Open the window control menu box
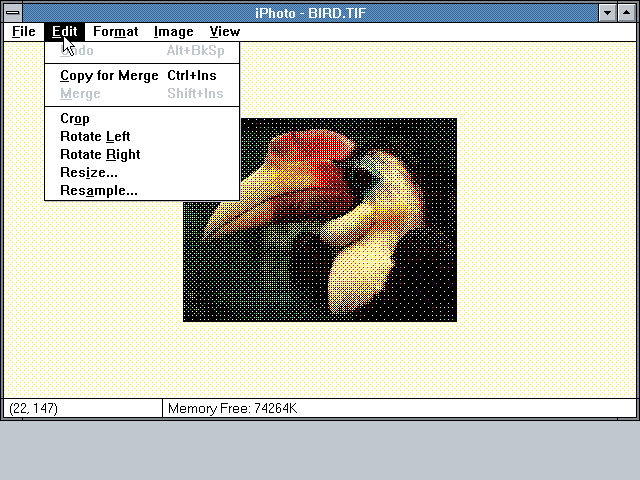The image size is (640, 480). tap(13, 13)
